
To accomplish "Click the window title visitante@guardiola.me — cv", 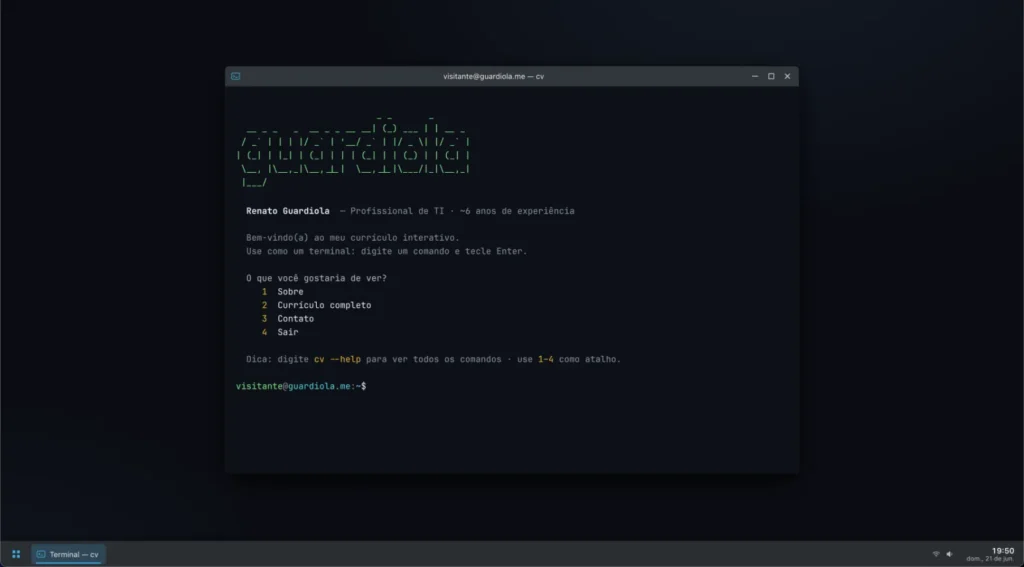I will pos(494,76).
